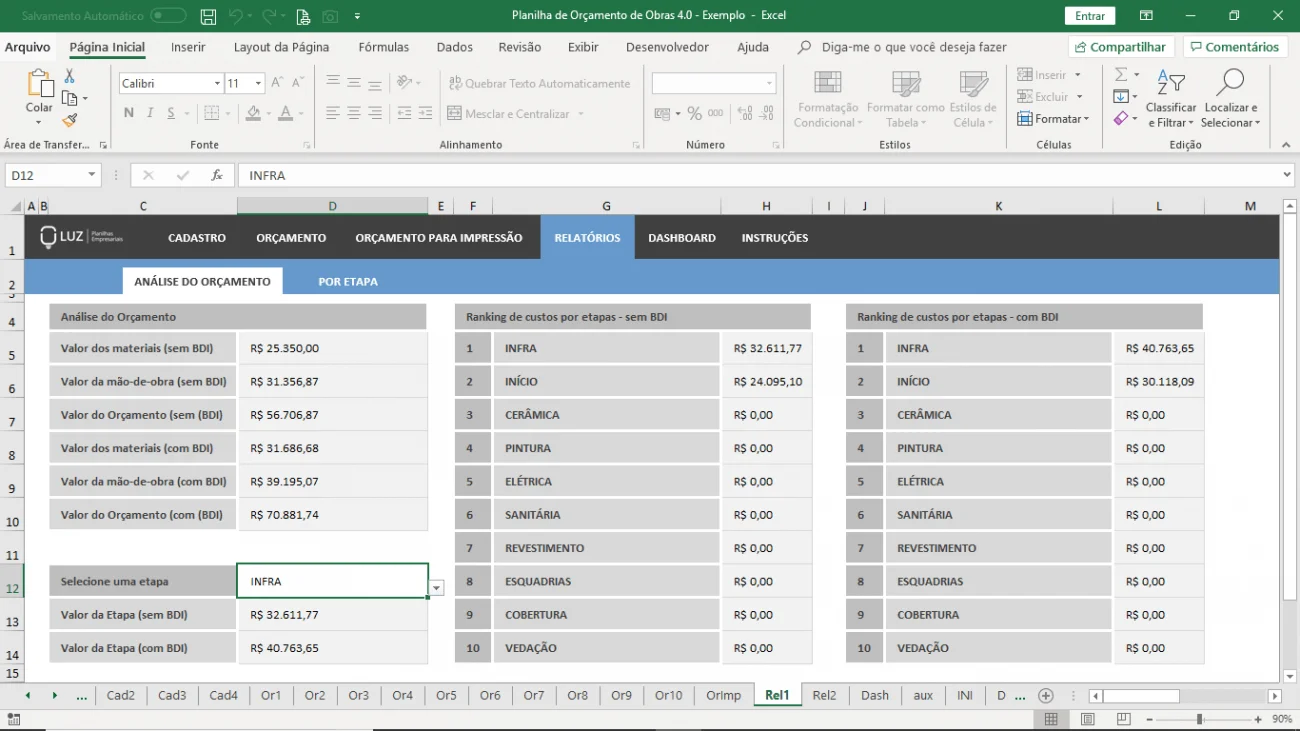
Task: Click the new sheet plus icon
Action: click(x=1046, y=695)
